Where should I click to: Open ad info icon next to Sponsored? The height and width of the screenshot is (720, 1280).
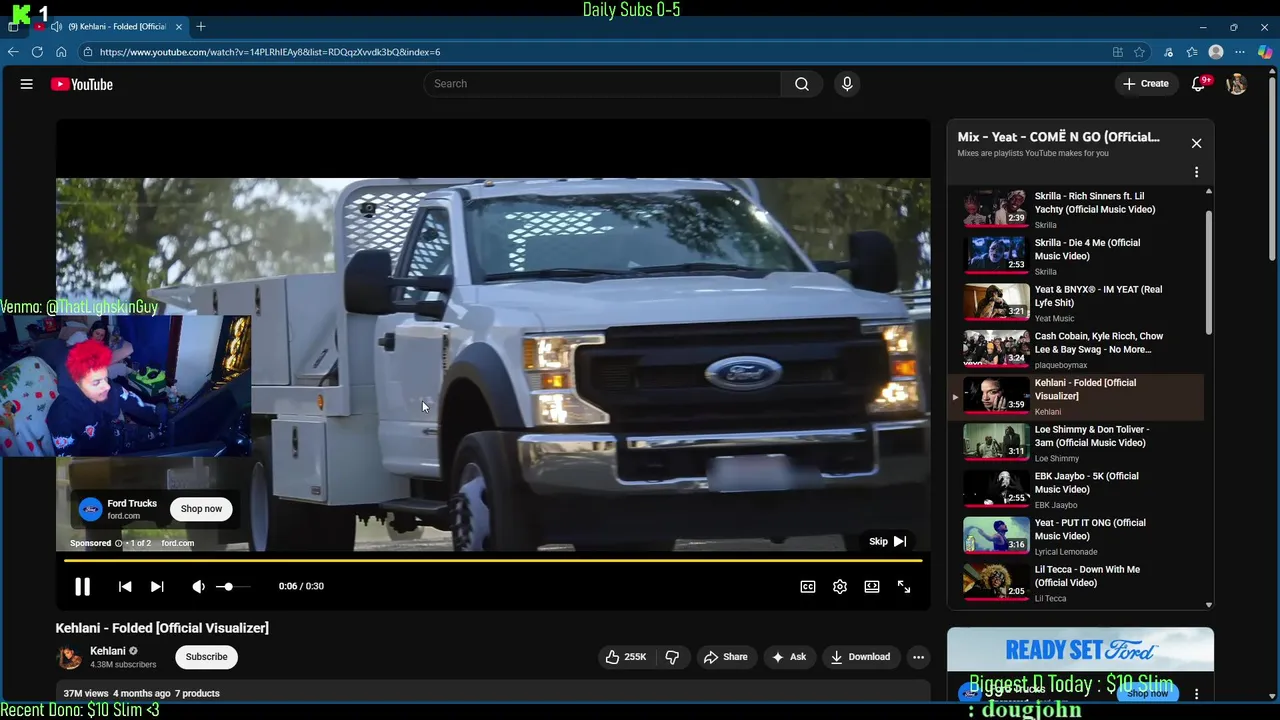pyautogui.click(x=118, y=543)
